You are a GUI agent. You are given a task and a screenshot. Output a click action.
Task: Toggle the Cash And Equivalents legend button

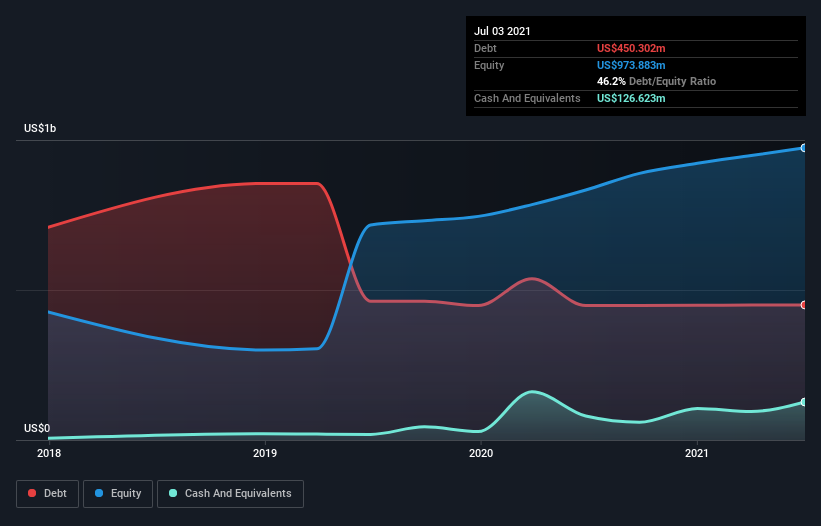point(230,494)
